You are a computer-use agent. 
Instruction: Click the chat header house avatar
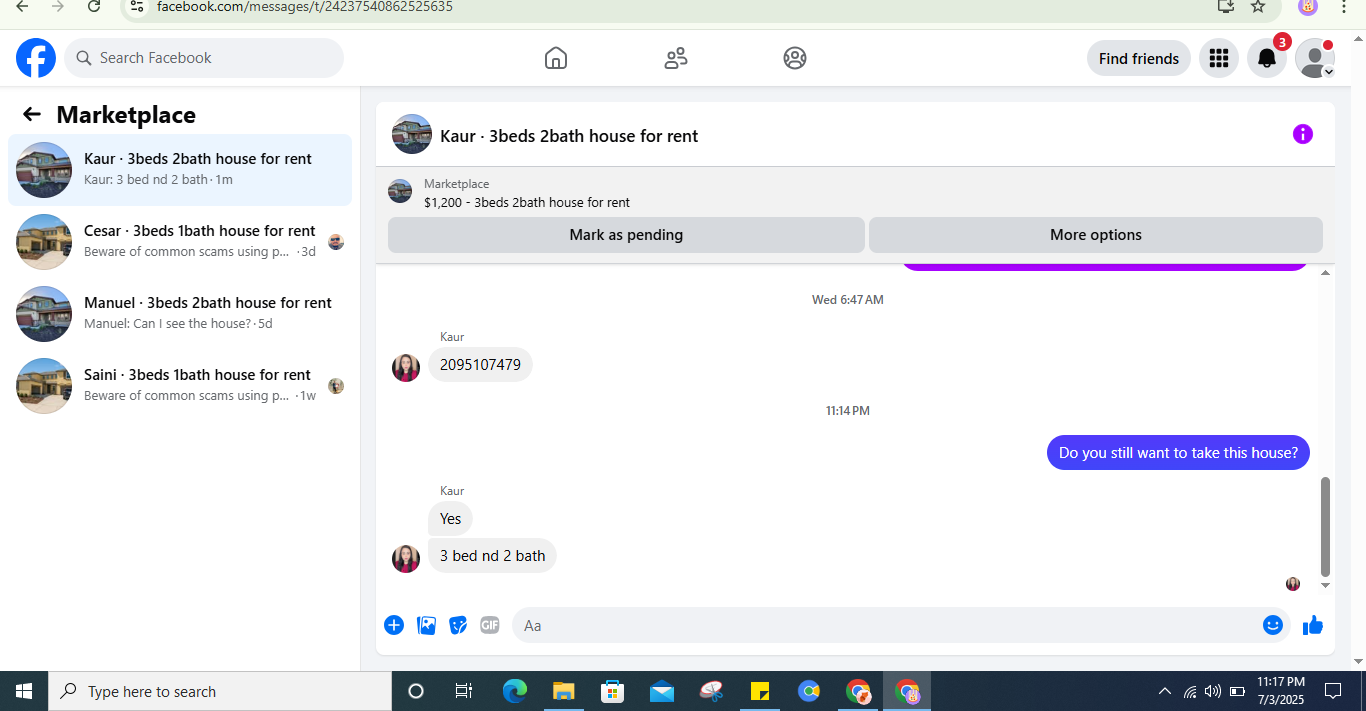click(412, 134)
